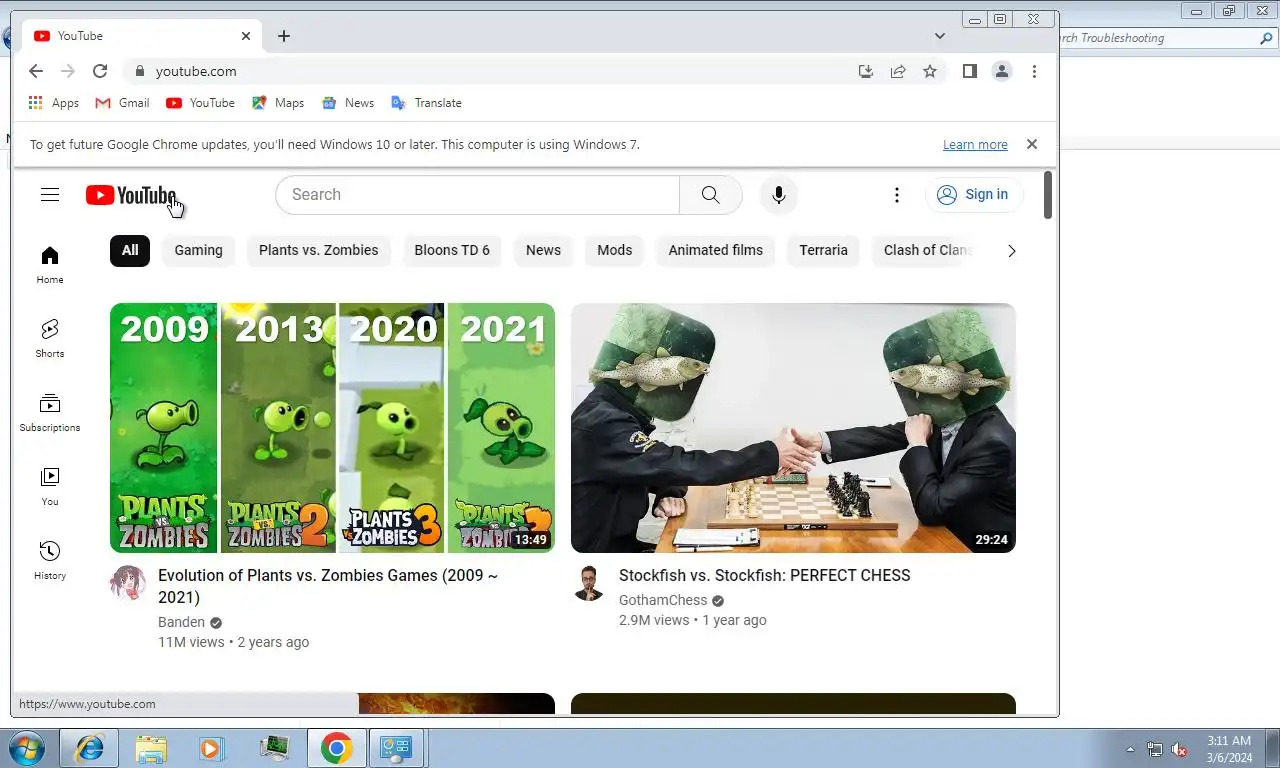1280x768 pixels.
Task: Show more chips with right arrow
Action: click(1011, 251)
